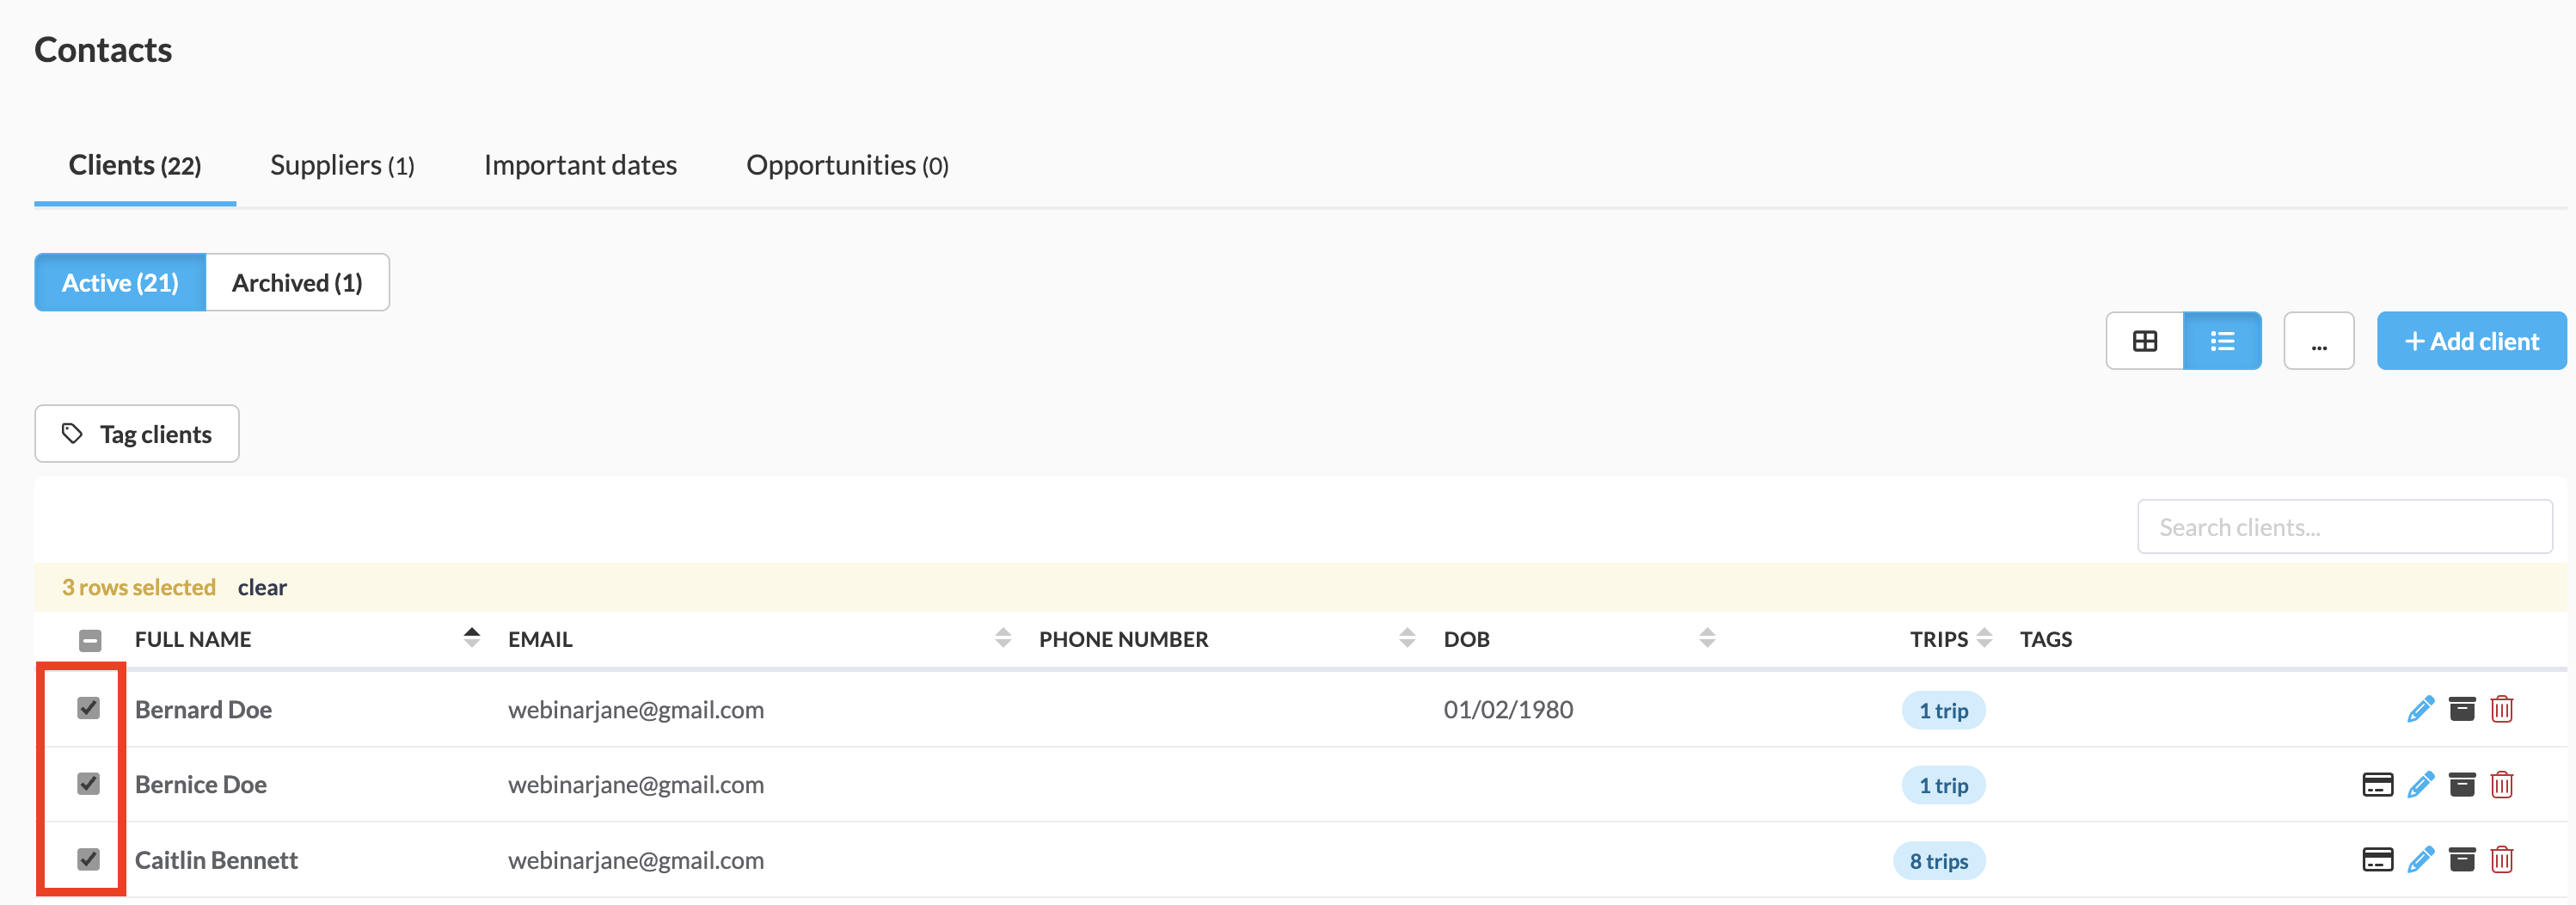Screen dimensions: 2576x905
Task: Toggle the select-all header checkbox
Action: pyautogui.click(x=90, y=640)
